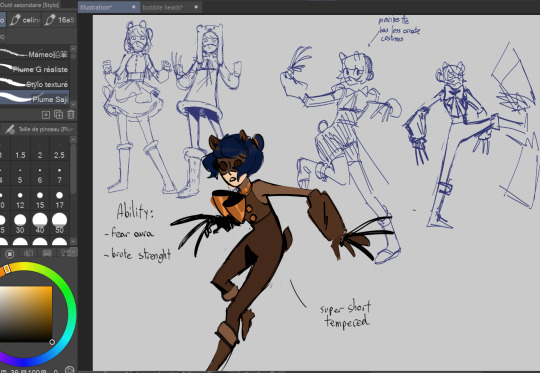Select the Stylo texturé brush
540x373 pixels.
point(34,84)
